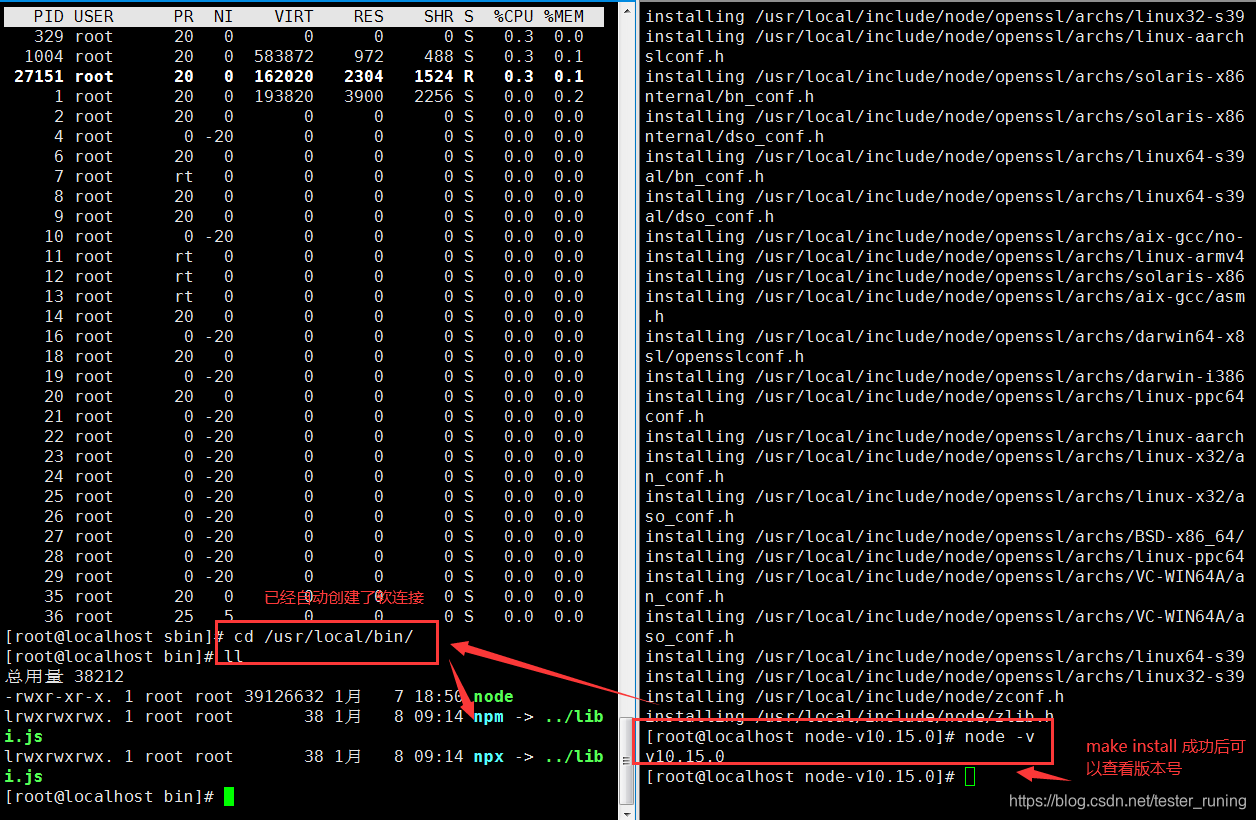1256x820 pixels.
Task: Click the %MEM column header
Action: pyautogui.click(x=564, y=16)
